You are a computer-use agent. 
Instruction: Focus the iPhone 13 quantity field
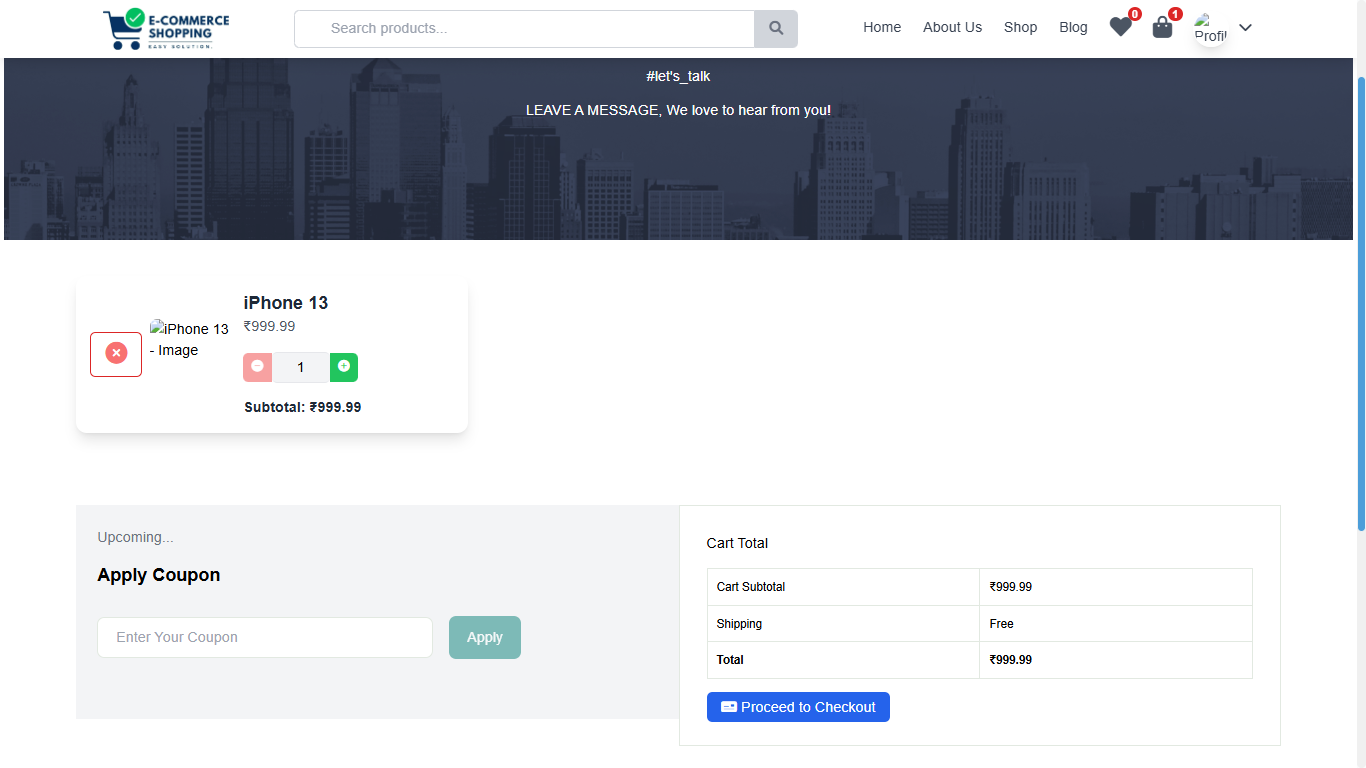pyautogui.click(x=301, y=367)
